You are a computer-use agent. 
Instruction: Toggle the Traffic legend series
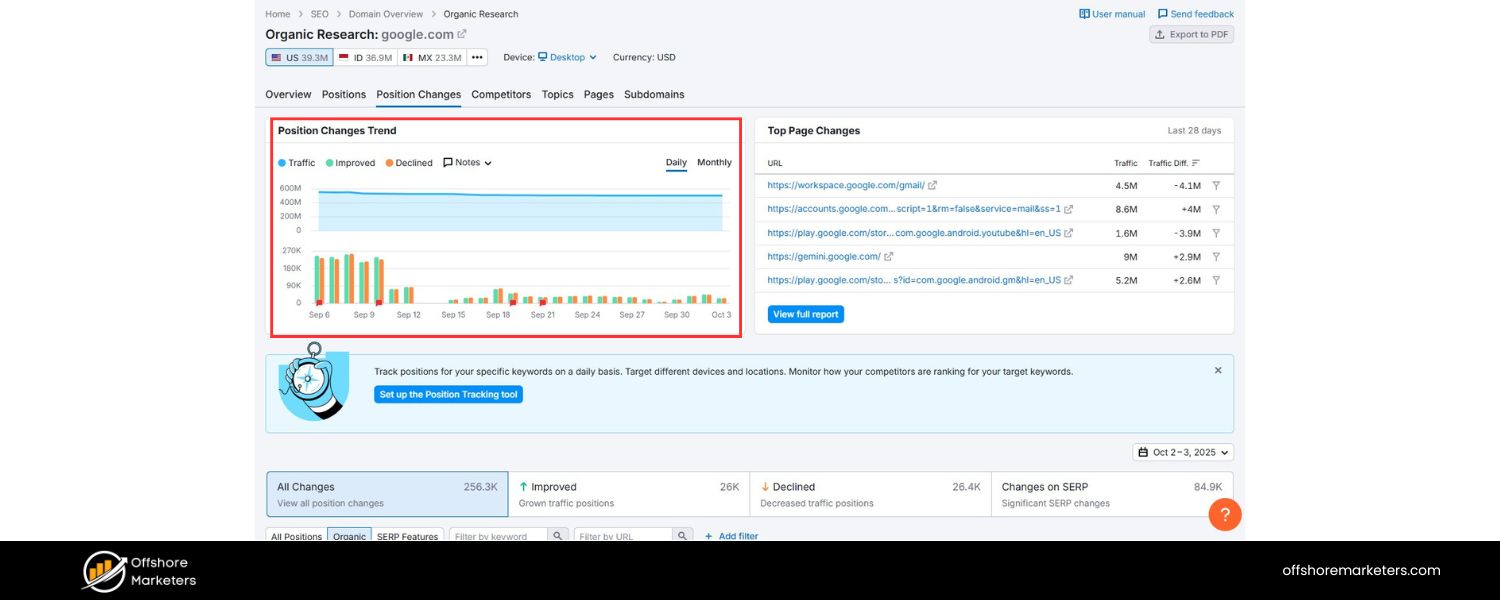296,163
